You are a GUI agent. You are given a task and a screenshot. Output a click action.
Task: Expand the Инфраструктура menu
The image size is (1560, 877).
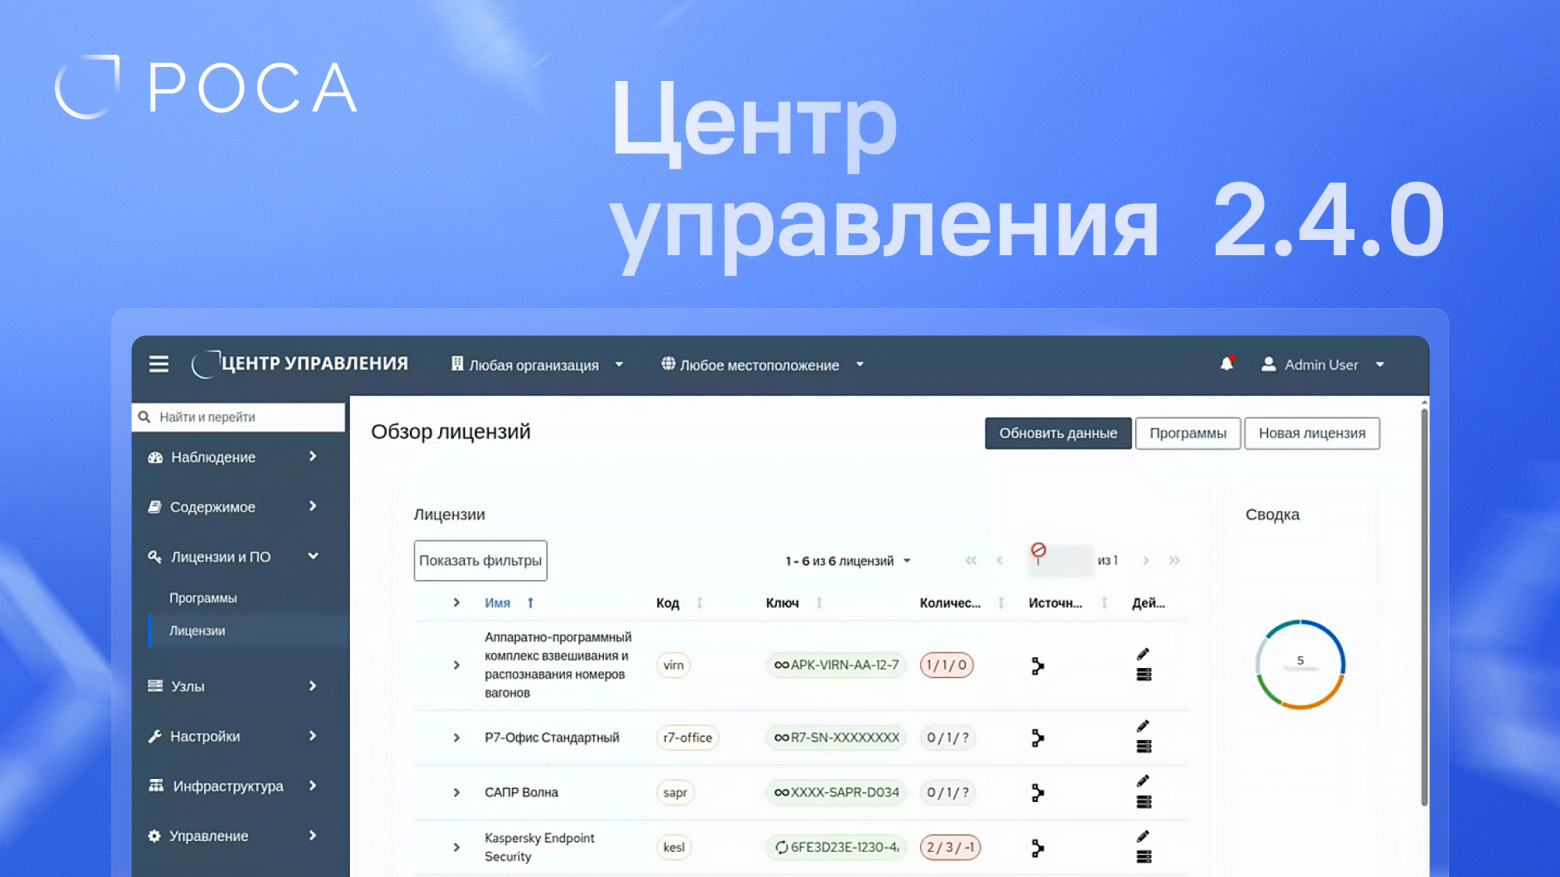[313, 786]
